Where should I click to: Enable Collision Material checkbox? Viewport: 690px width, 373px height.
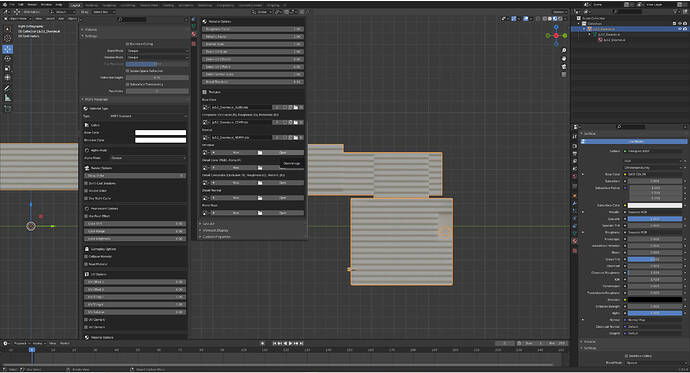[86, 256]
